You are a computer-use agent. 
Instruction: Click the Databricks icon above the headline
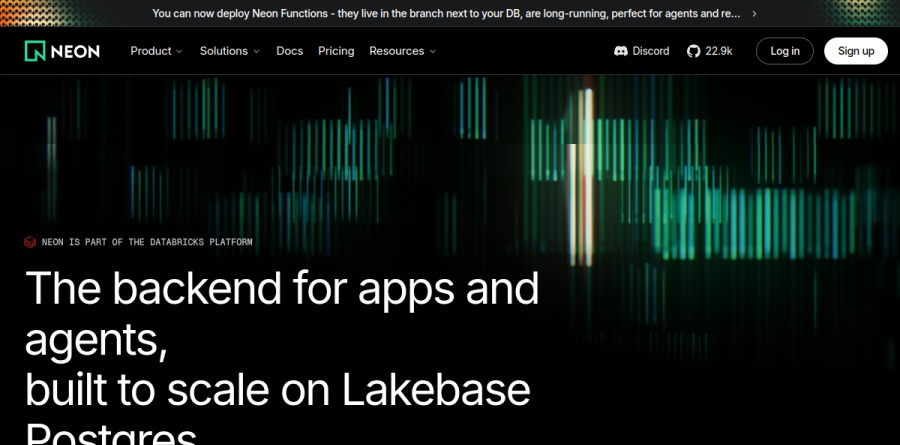30,242
